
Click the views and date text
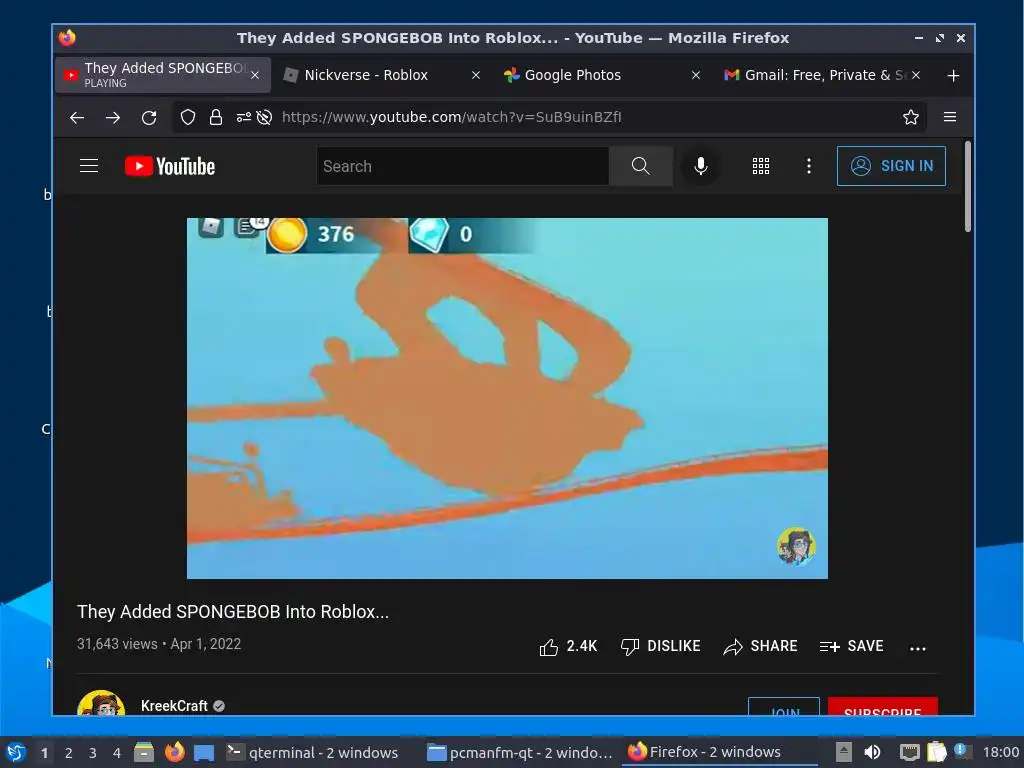click(159, 644)
